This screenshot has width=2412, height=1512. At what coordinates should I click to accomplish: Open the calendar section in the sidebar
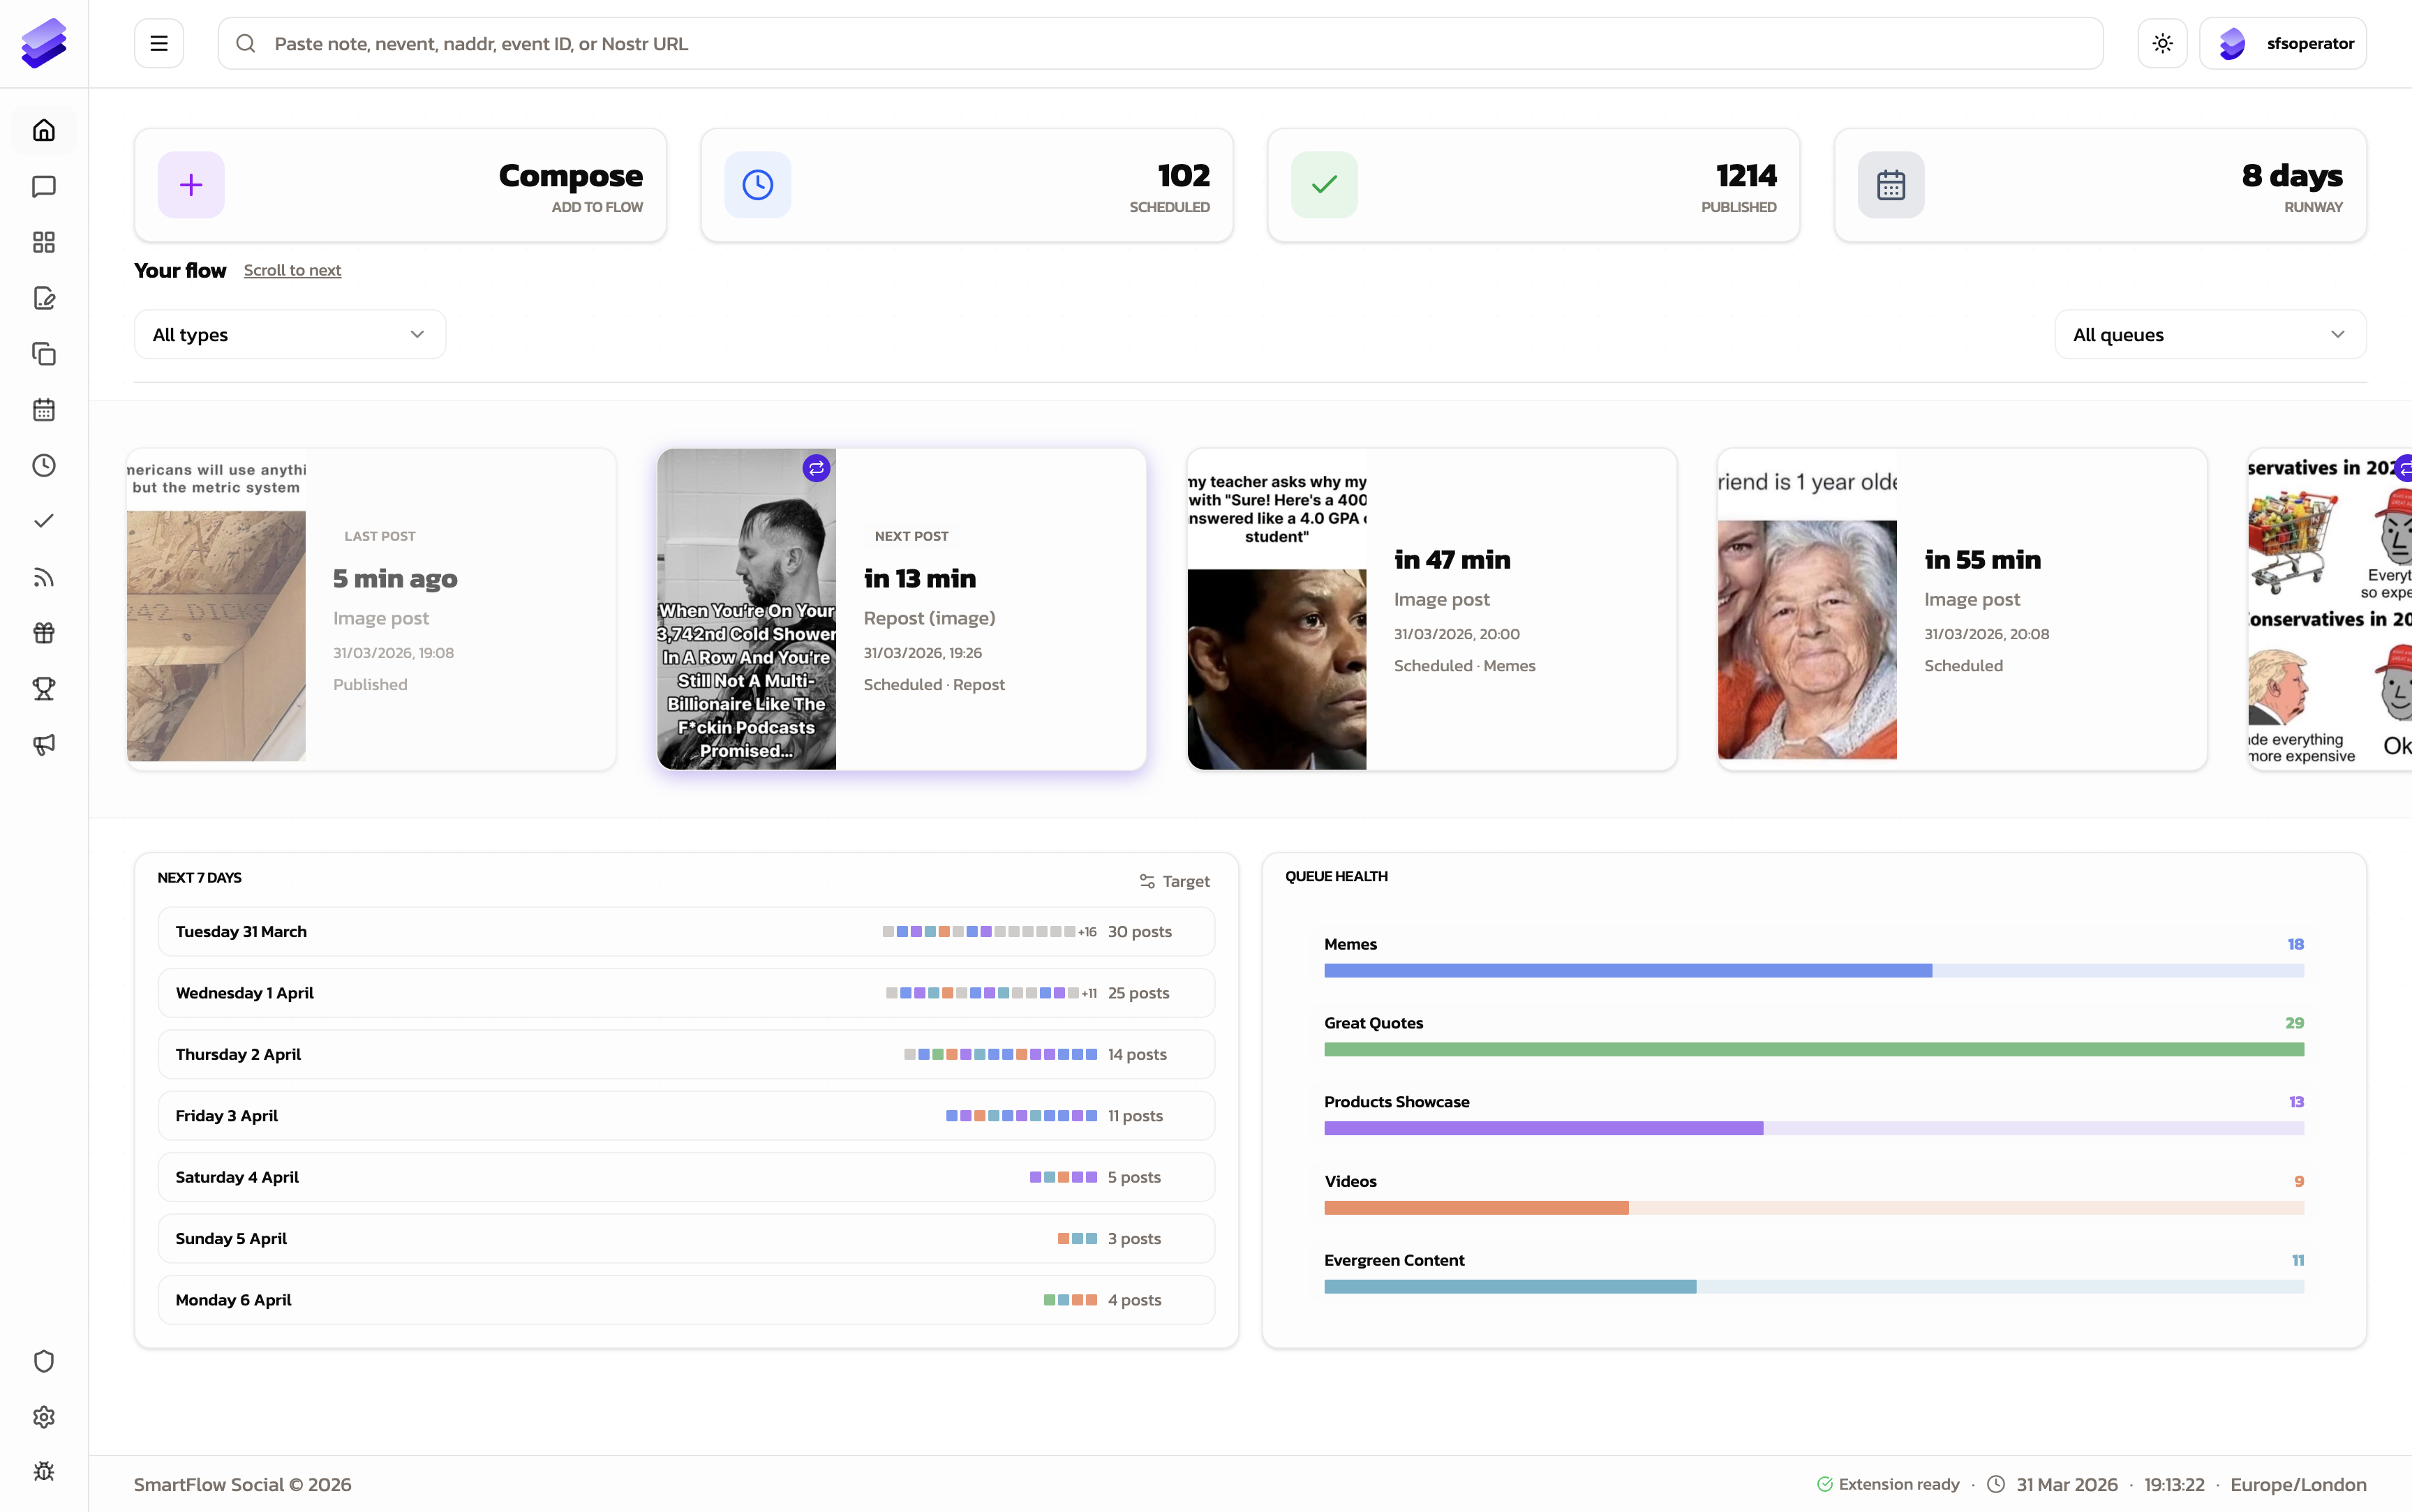coord(43,409)
